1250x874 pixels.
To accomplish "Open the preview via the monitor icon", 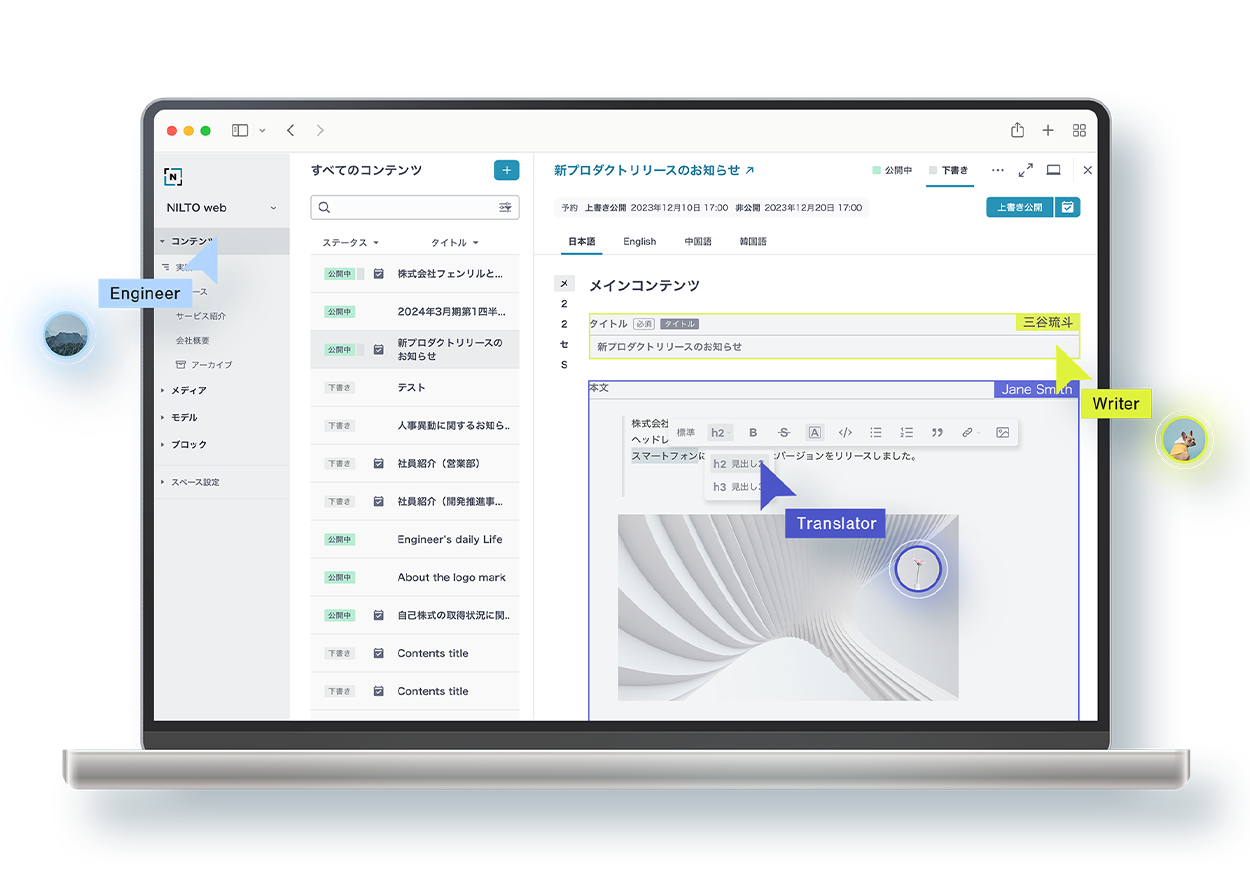I will coord(1052,170).
